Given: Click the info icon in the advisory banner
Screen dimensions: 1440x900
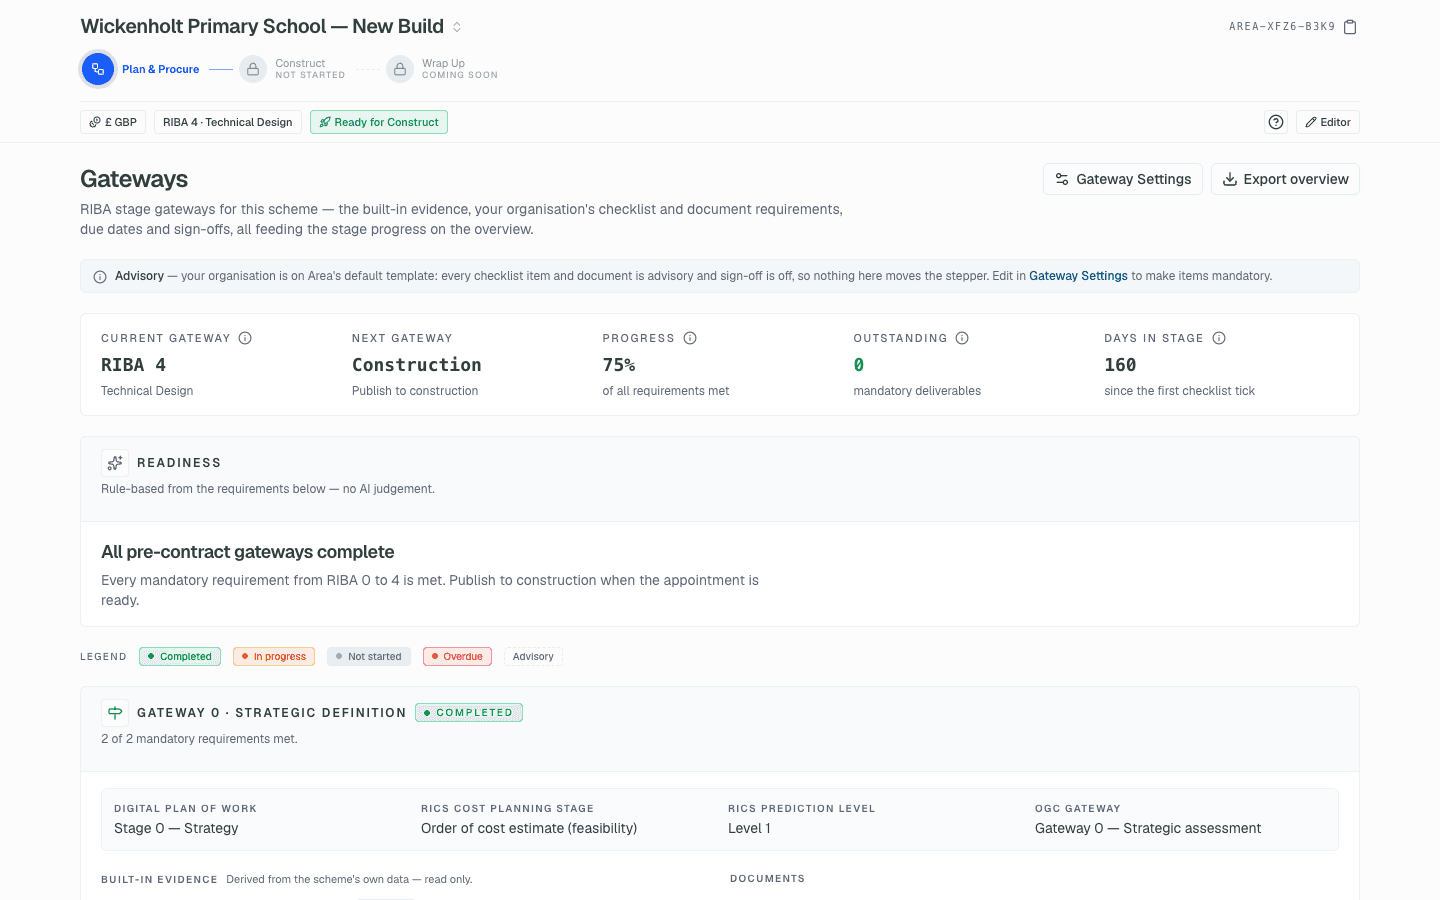Looking at the screenshot, I should (100, 277).
